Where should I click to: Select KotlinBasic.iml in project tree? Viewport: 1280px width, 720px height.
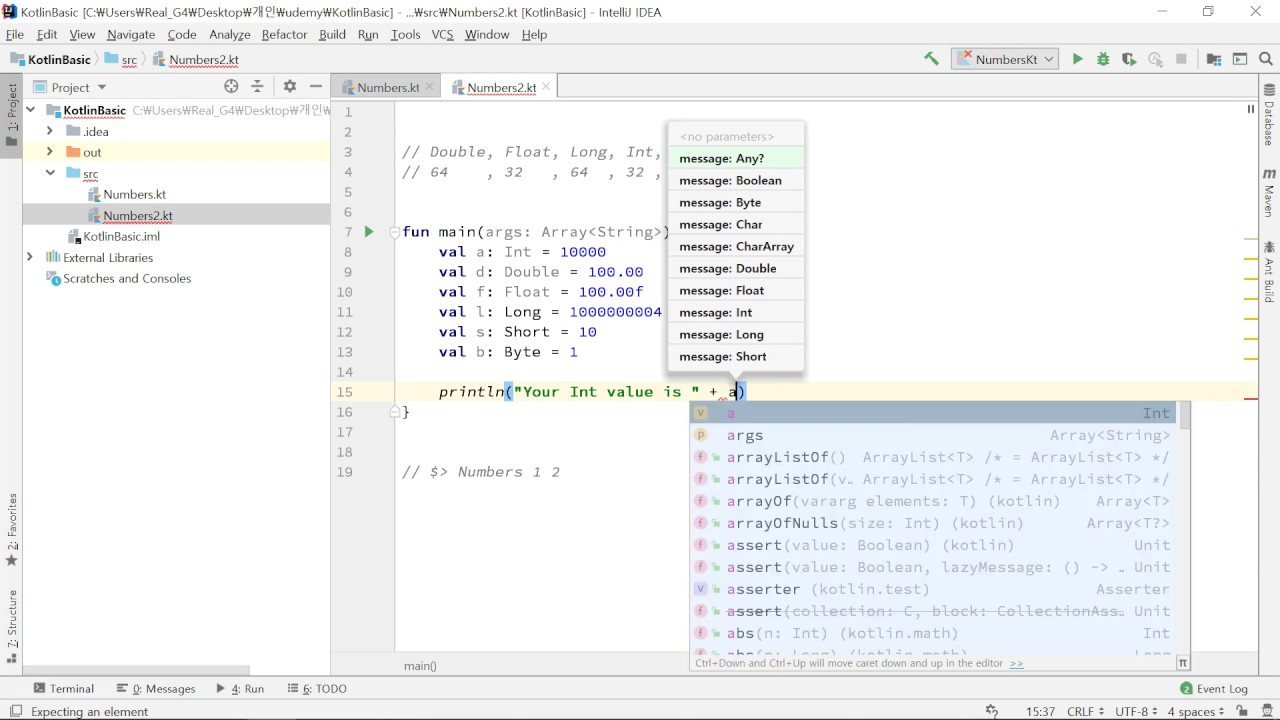pyautogui.click(x=121, y=236)
